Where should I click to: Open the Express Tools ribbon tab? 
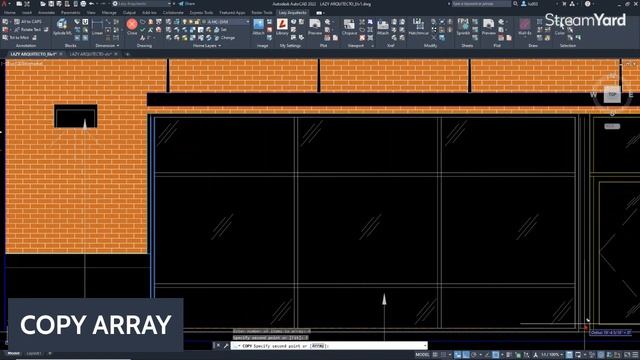point(201,13)
